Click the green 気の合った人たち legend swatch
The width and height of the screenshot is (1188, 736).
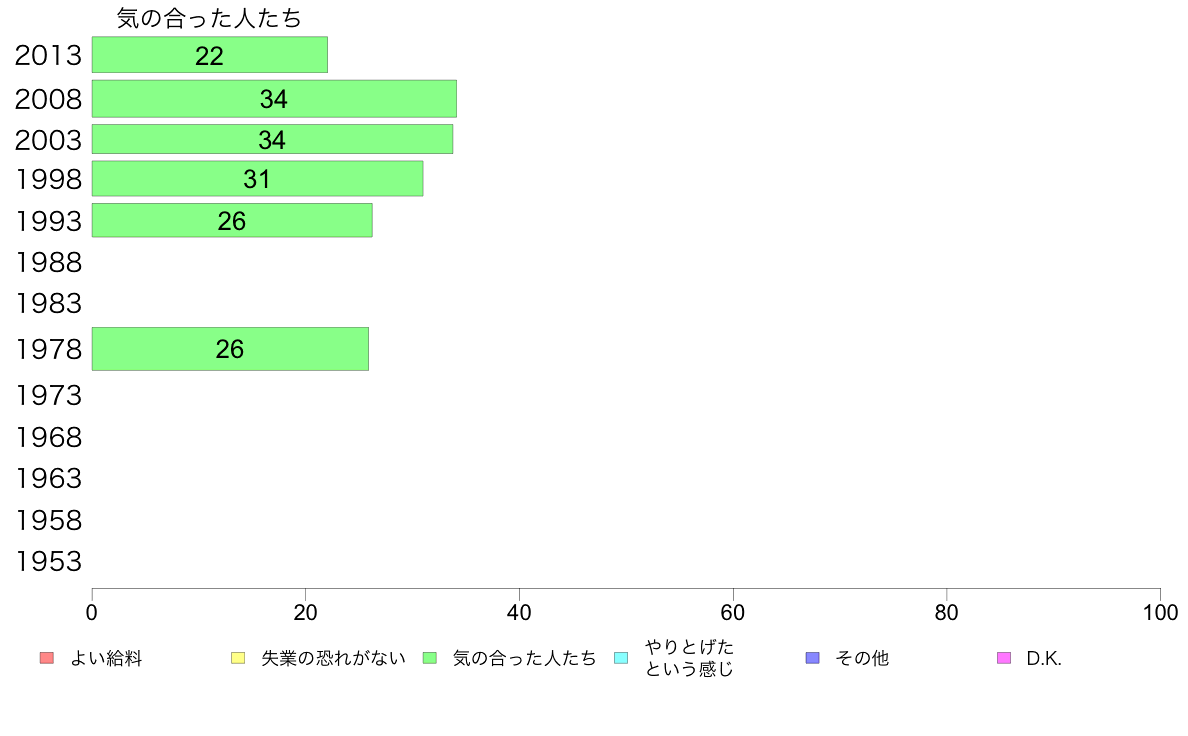[430, 658]
